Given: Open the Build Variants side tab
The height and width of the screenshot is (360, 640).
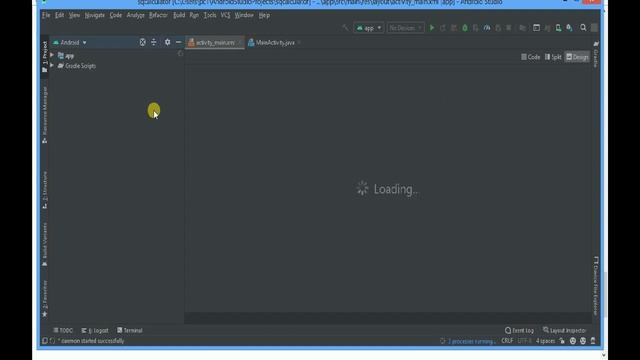Looking at the screenshot, I should [45, 244].
